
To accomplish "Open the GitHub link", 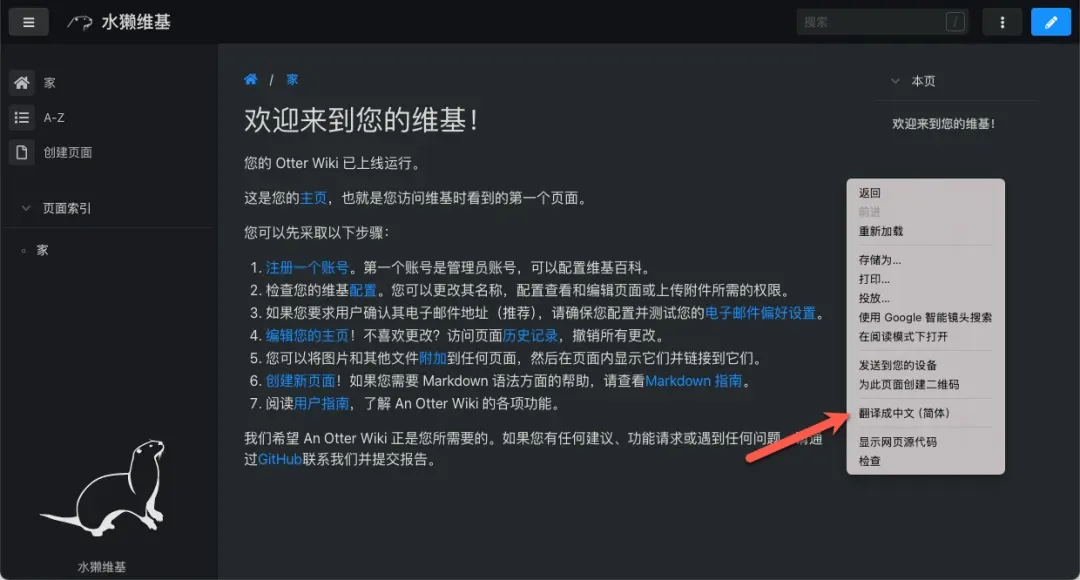I will pos(280,459).
